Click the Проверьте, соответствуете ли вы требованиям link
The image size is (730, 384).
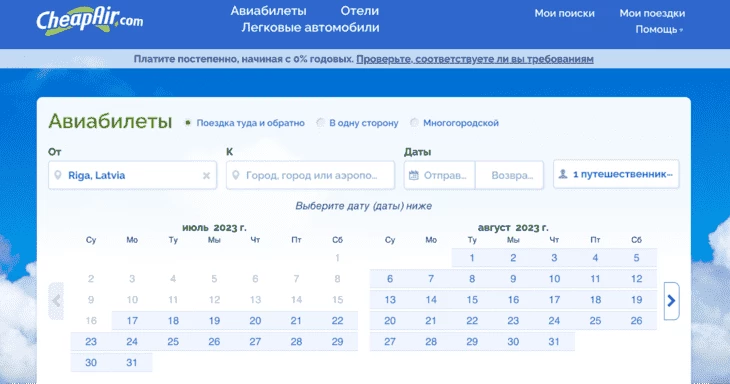pos(475,59)
